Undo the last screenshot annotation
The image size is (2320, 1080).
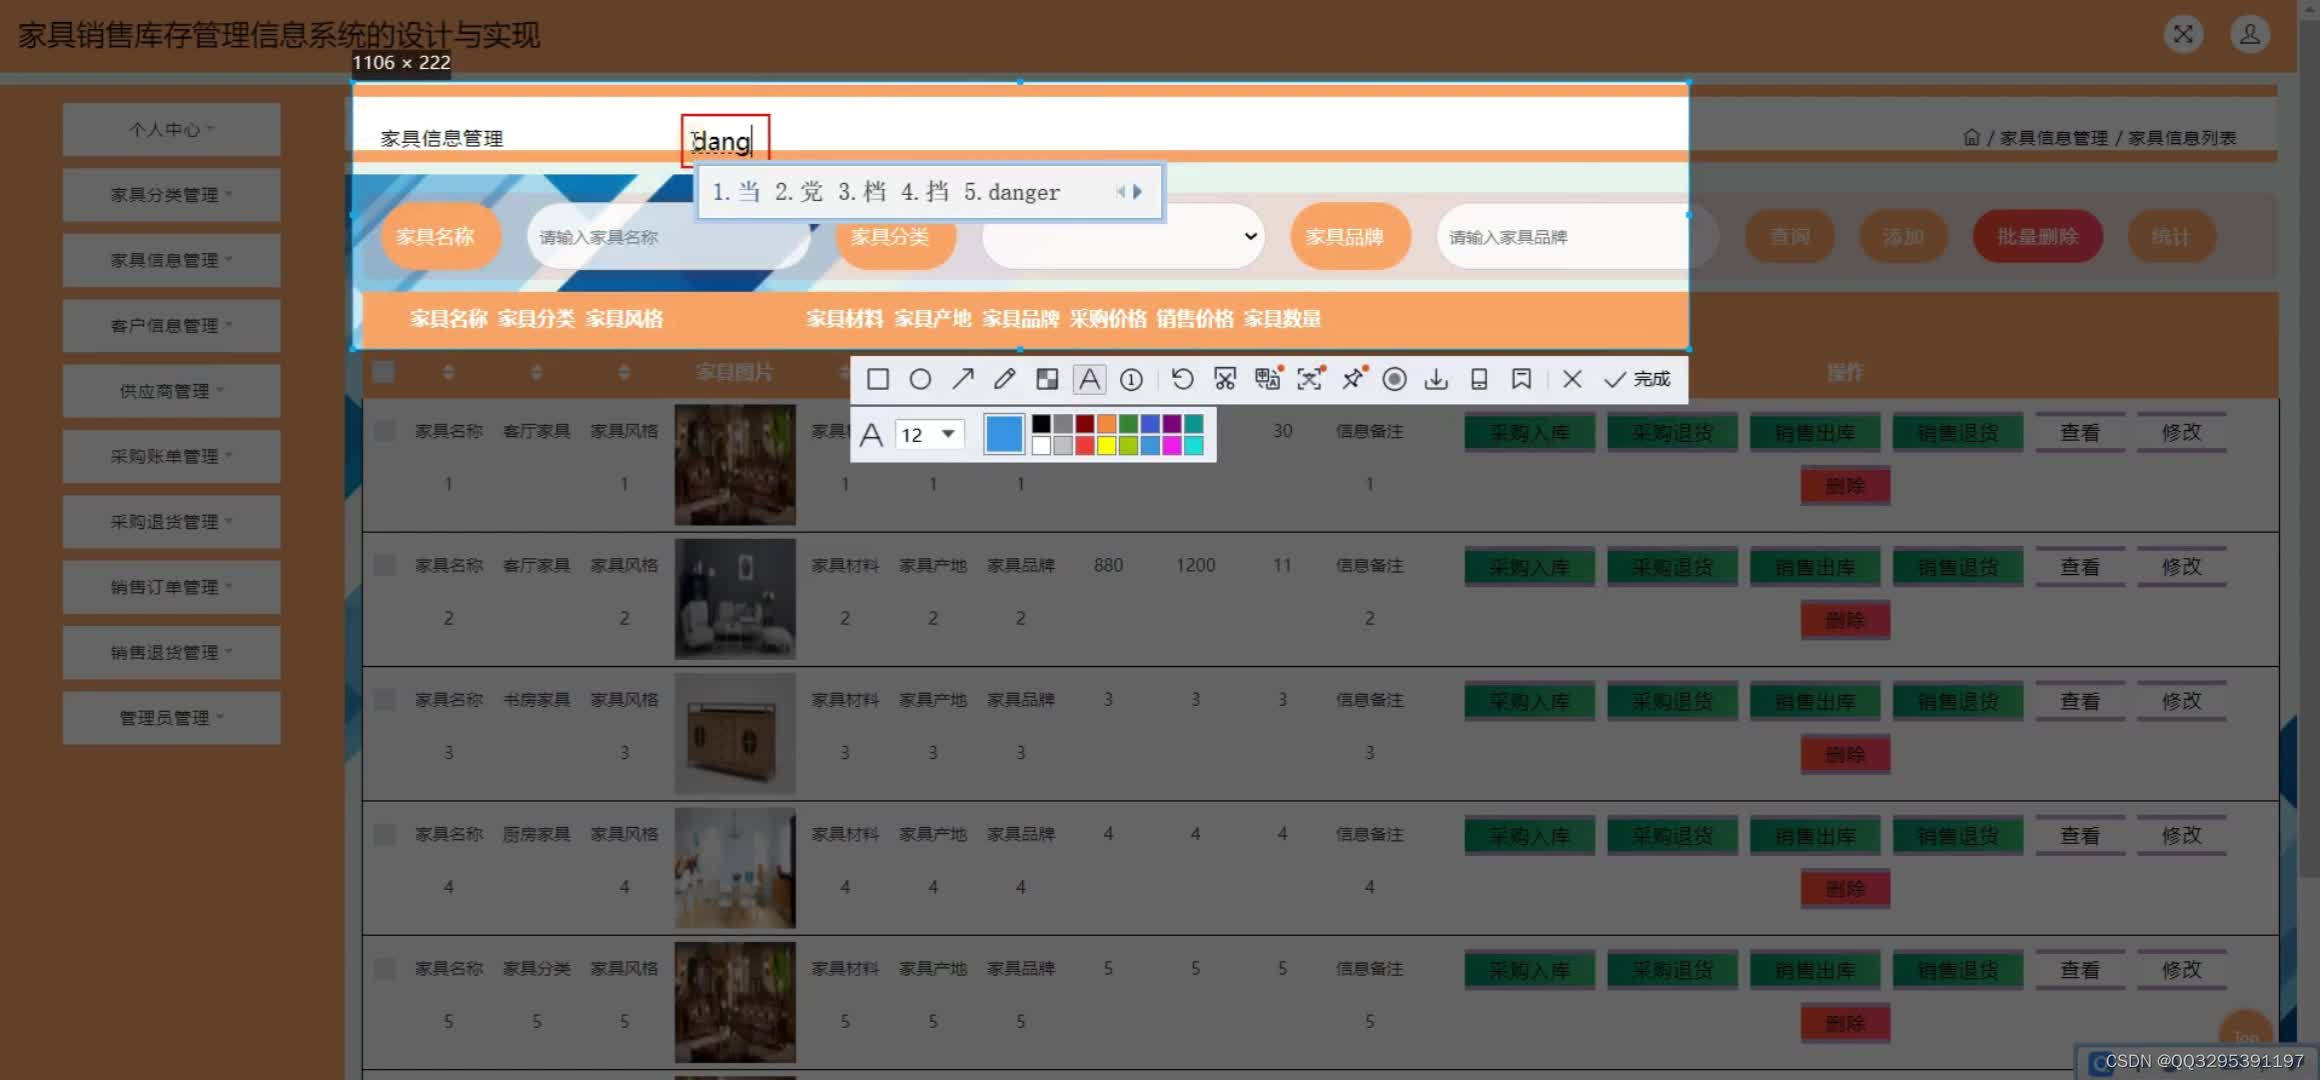(1182, 379)
